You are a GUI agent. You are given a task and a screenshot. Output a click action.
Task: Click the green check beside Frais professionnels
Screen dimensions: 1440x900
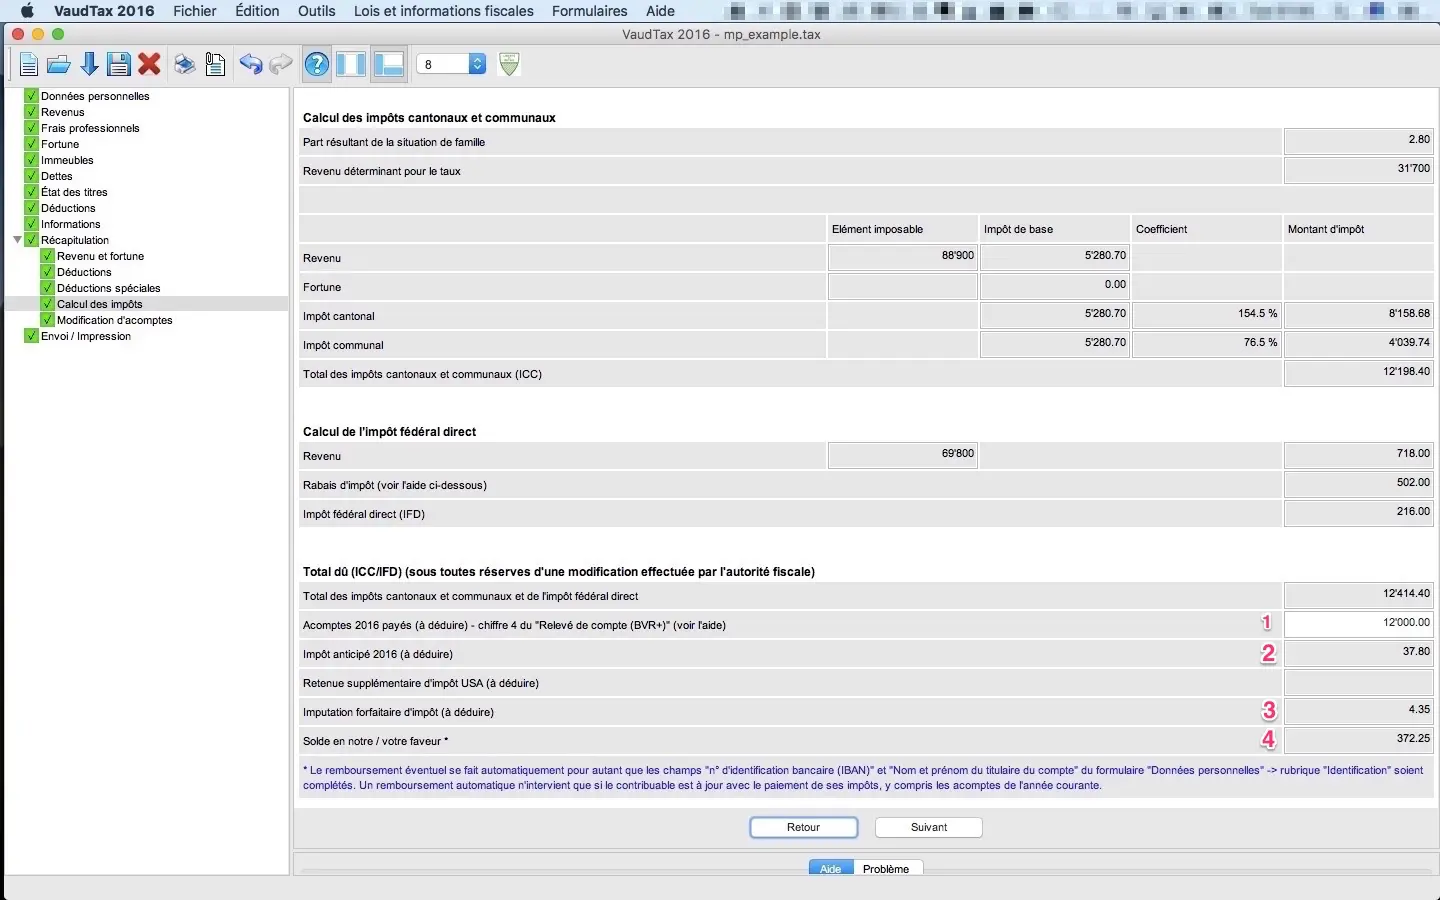click(31, 128)
